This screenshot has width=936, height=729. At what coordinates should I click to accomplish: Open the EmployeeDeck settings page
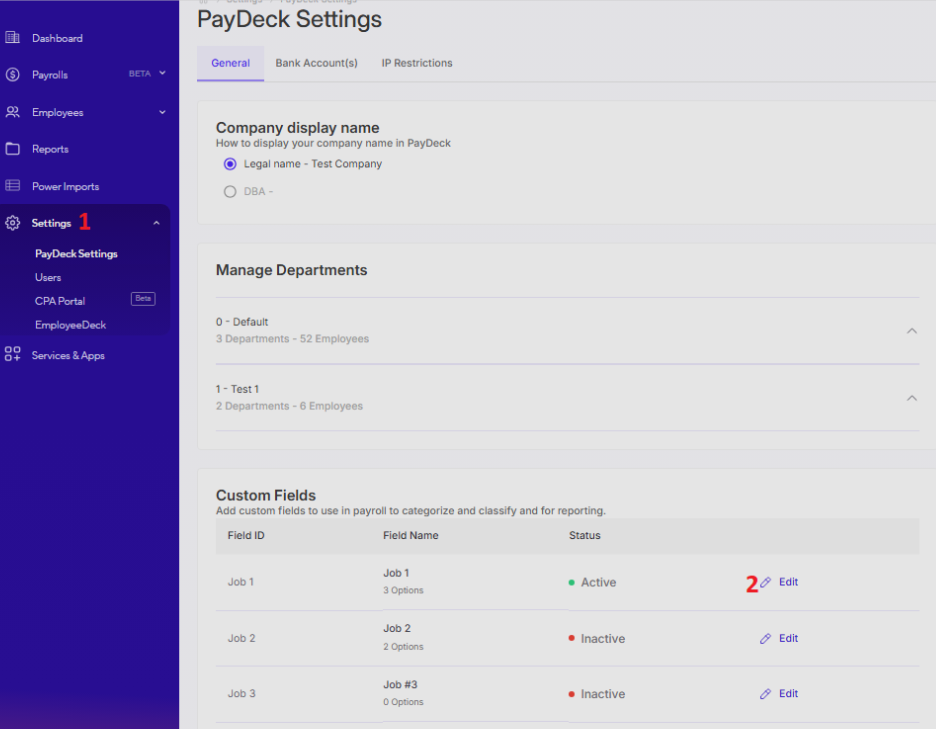(70, 325)
